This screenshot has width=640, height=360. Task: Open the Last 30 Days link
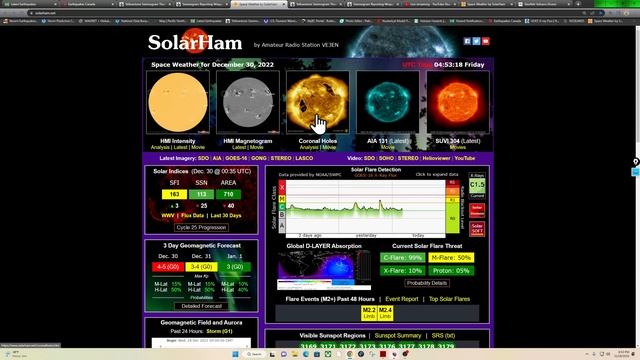pos(226,216)
